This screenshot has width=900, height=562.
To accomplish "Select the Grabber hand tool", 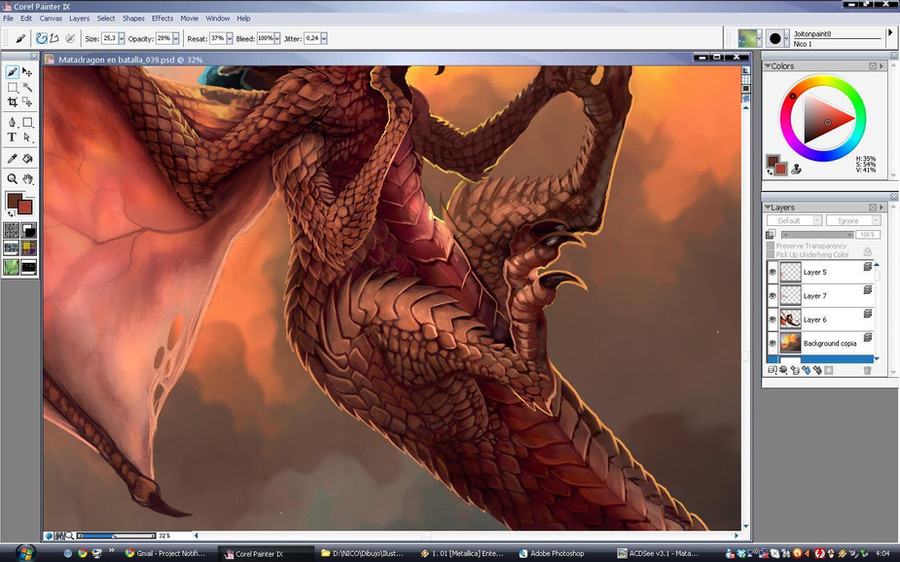I will (x=28, y=179).
